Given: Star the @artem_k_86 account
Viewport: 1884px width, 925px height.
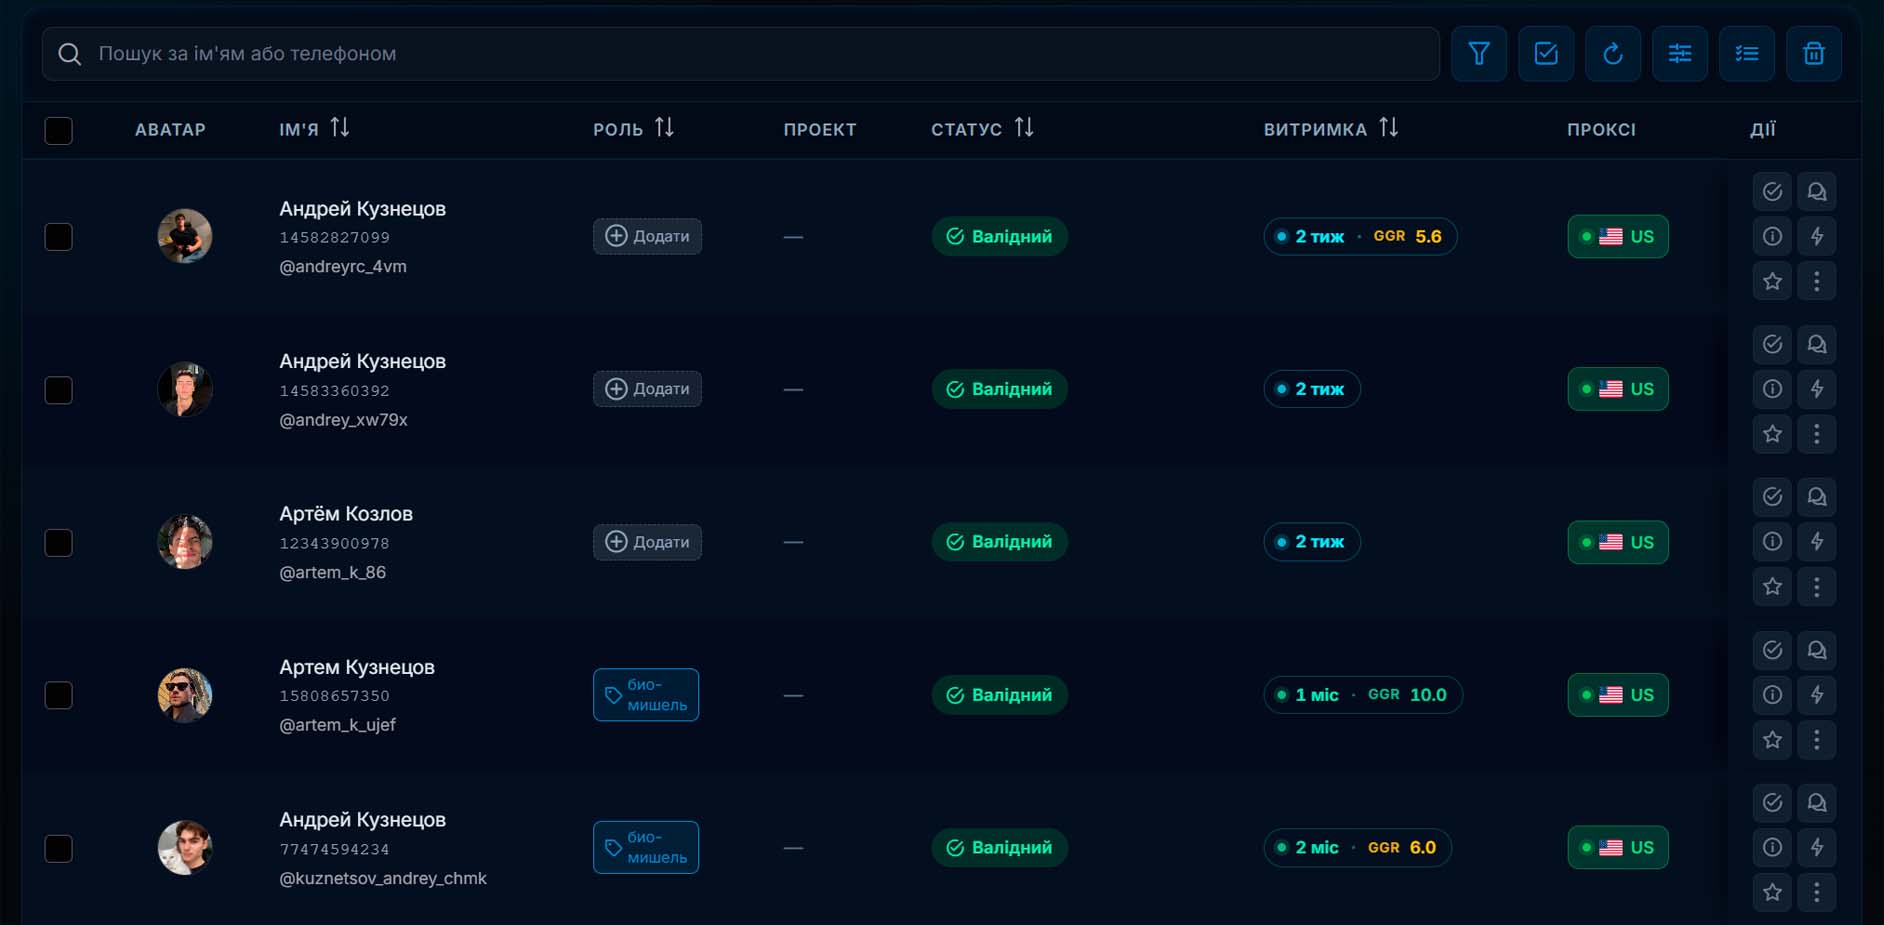Looking at the screenshot, I should [1772, 587].
